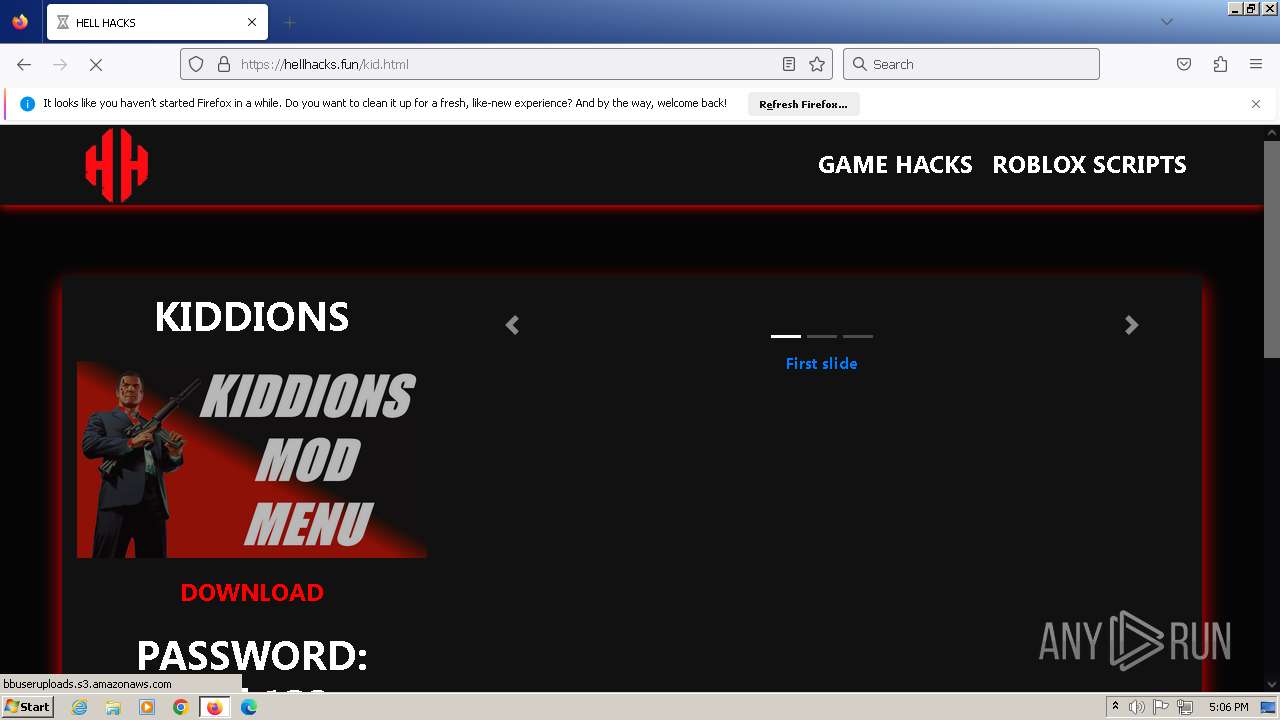
Task: Open the media player taskbar icon
Action: [147, 707]
